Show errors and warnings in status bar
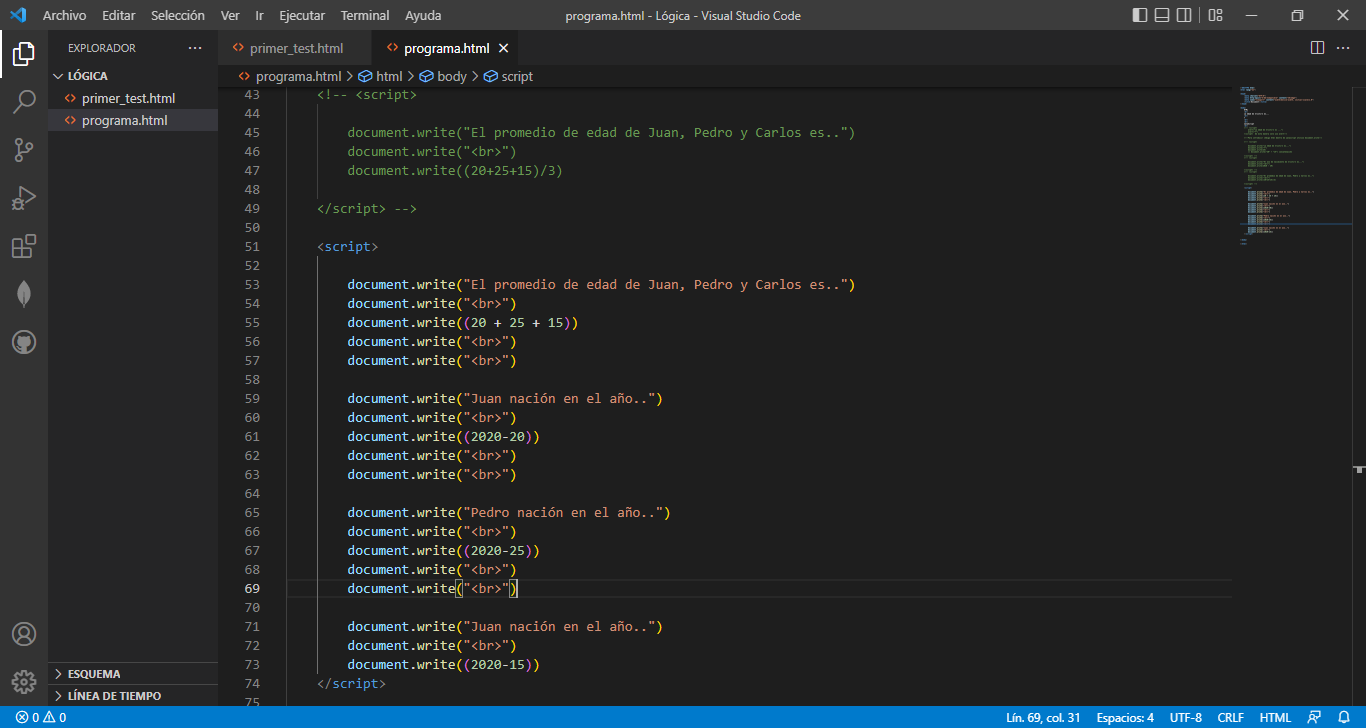The width and height of the screenshot is (1366, 728). pos(41,717)
